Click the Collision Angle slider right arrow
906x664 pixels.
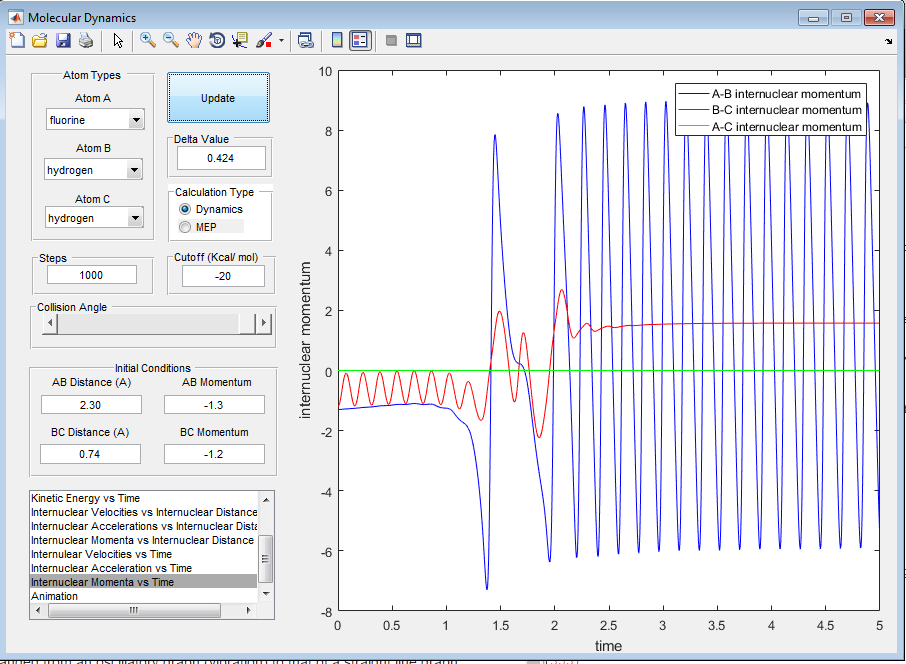(264, 323)
